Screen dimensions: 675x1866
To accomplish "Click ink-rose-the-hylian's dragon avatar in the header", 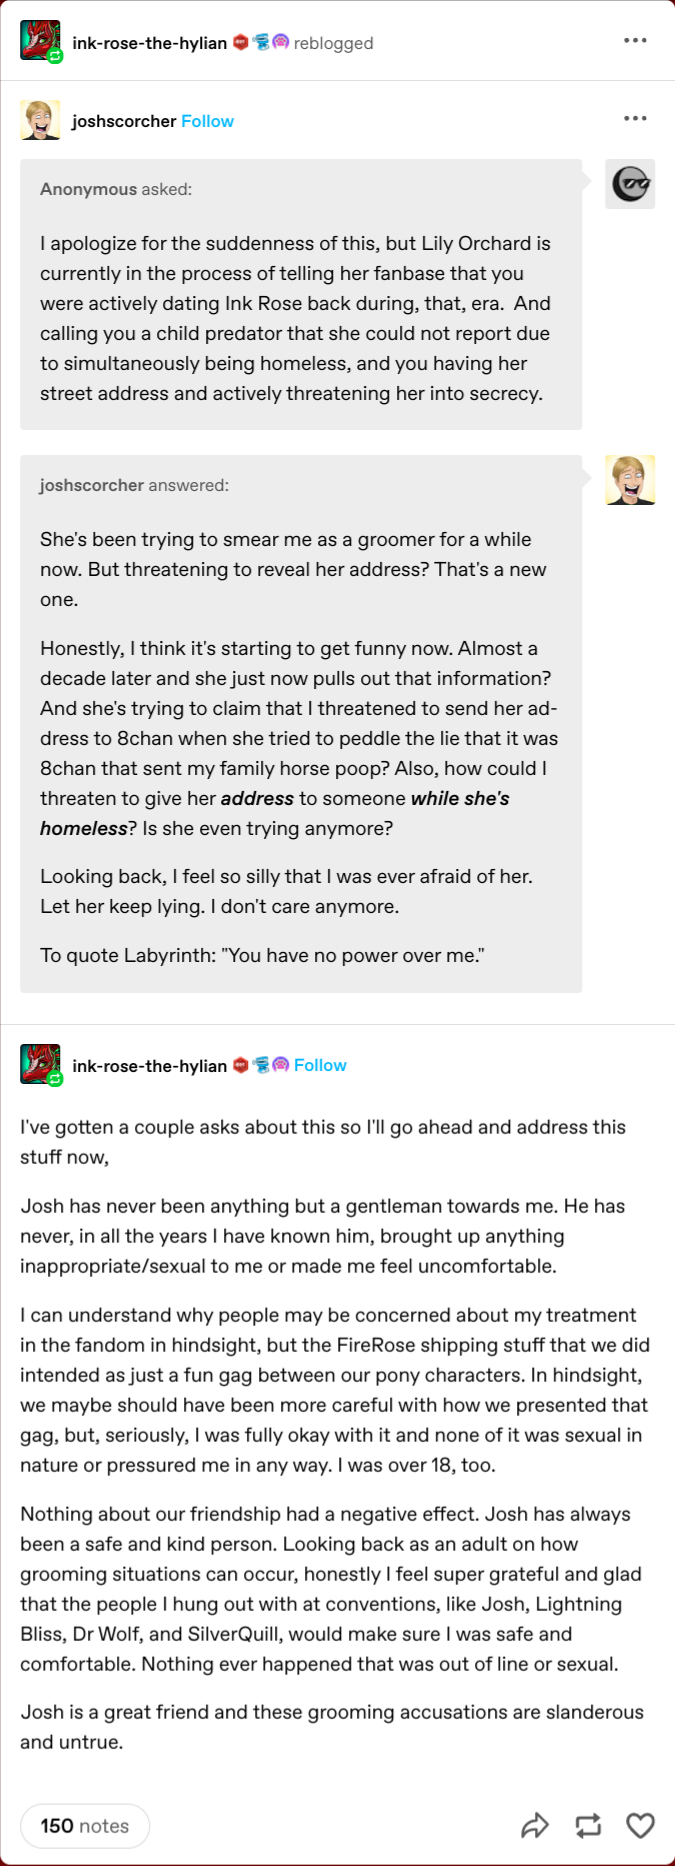I will 40,41.
